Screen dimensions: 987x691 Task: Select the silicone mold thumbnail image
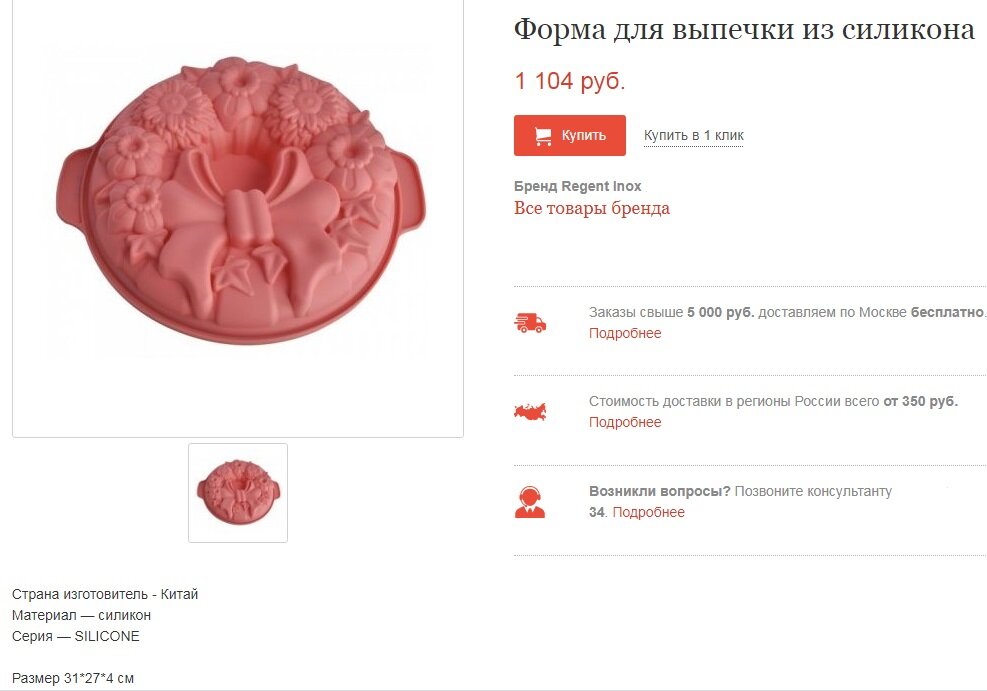click(238, 493)
